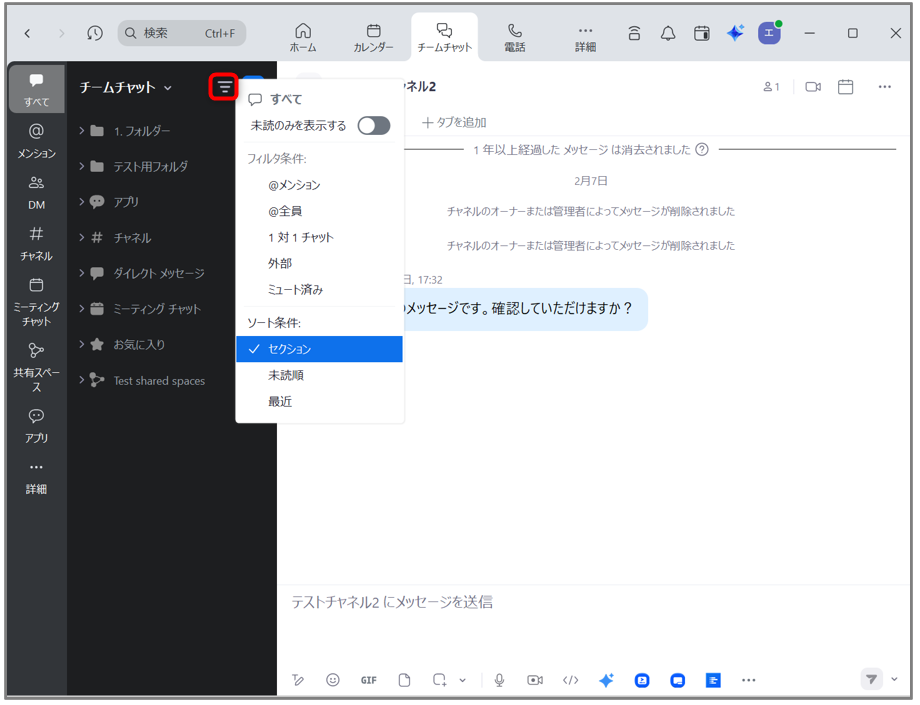The image size is (920, 705).
Task: Click the screenshot capture icon
Action: 439,680
